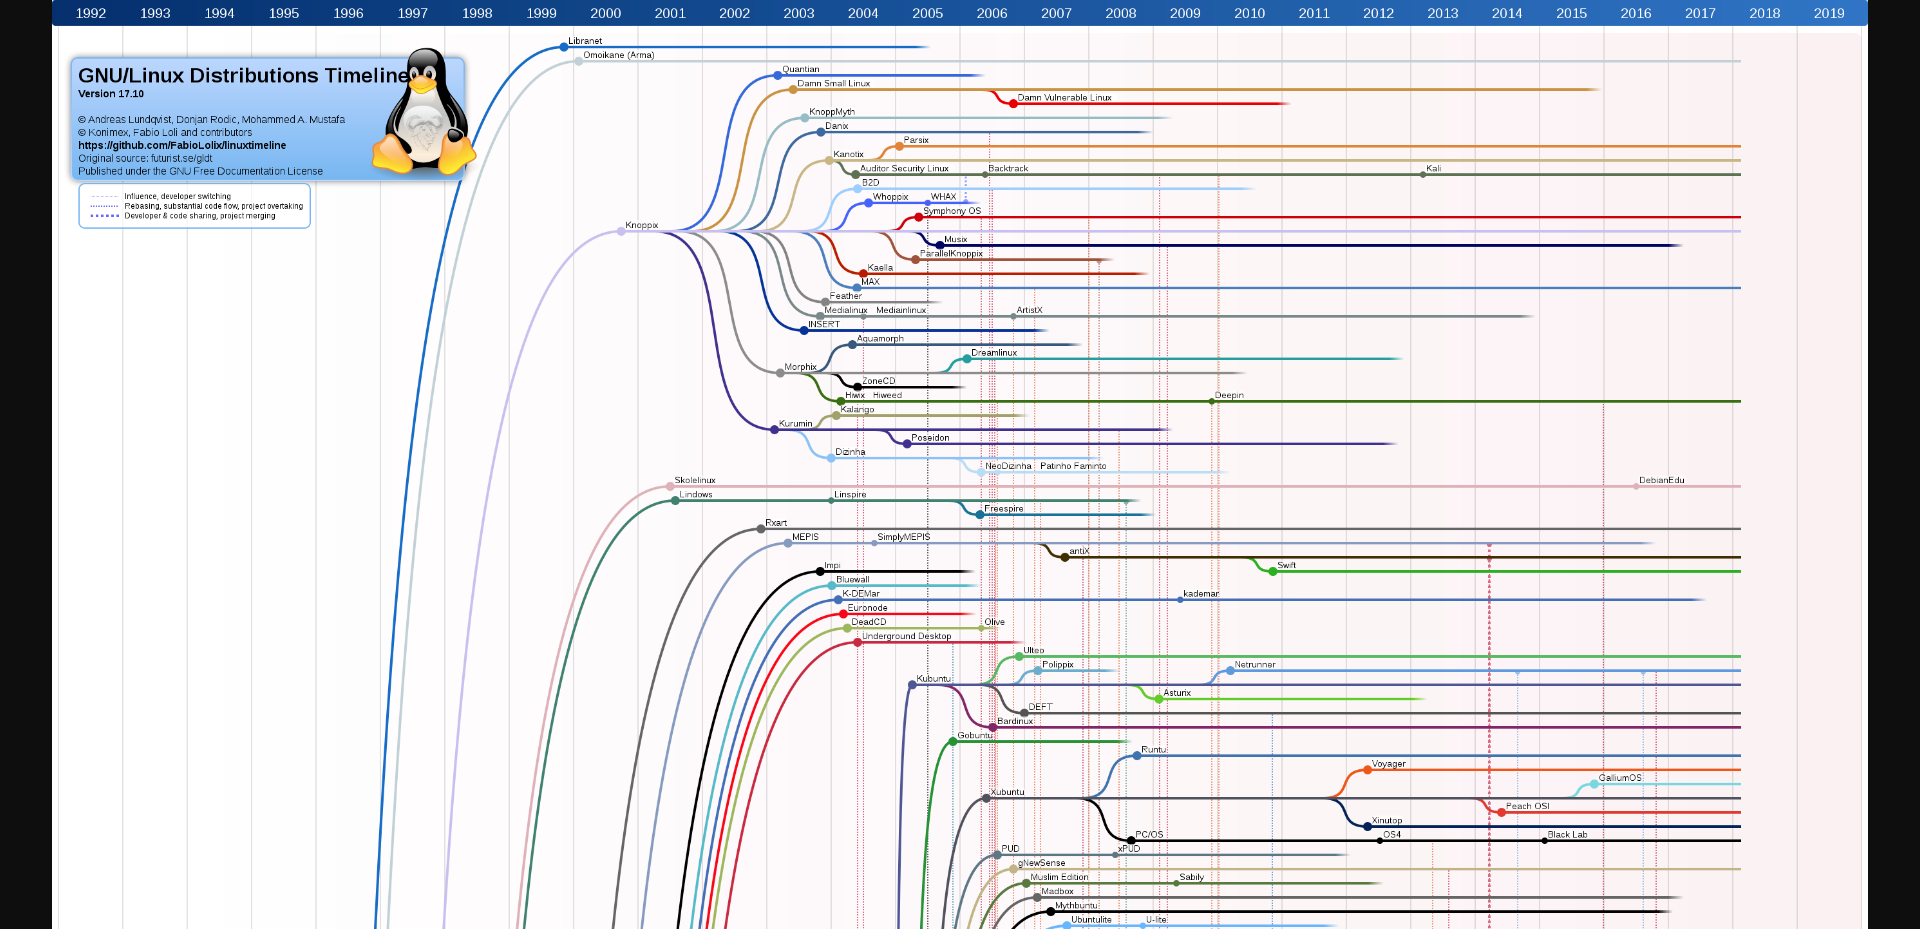This screenshot has width=1920, height=929.
Task: Click the Underground Desktop label
Action: click(907, 636)
